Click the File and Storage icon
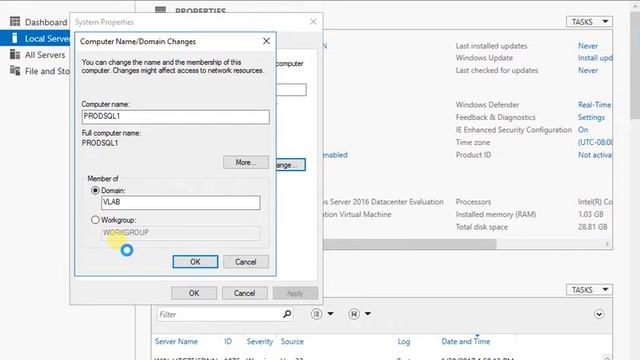 click(x=15, y=71)
